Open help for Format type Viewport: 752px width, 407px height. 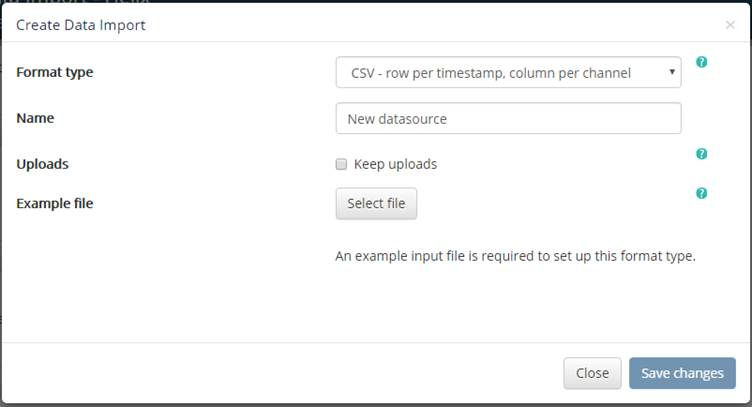click(701, 62)
